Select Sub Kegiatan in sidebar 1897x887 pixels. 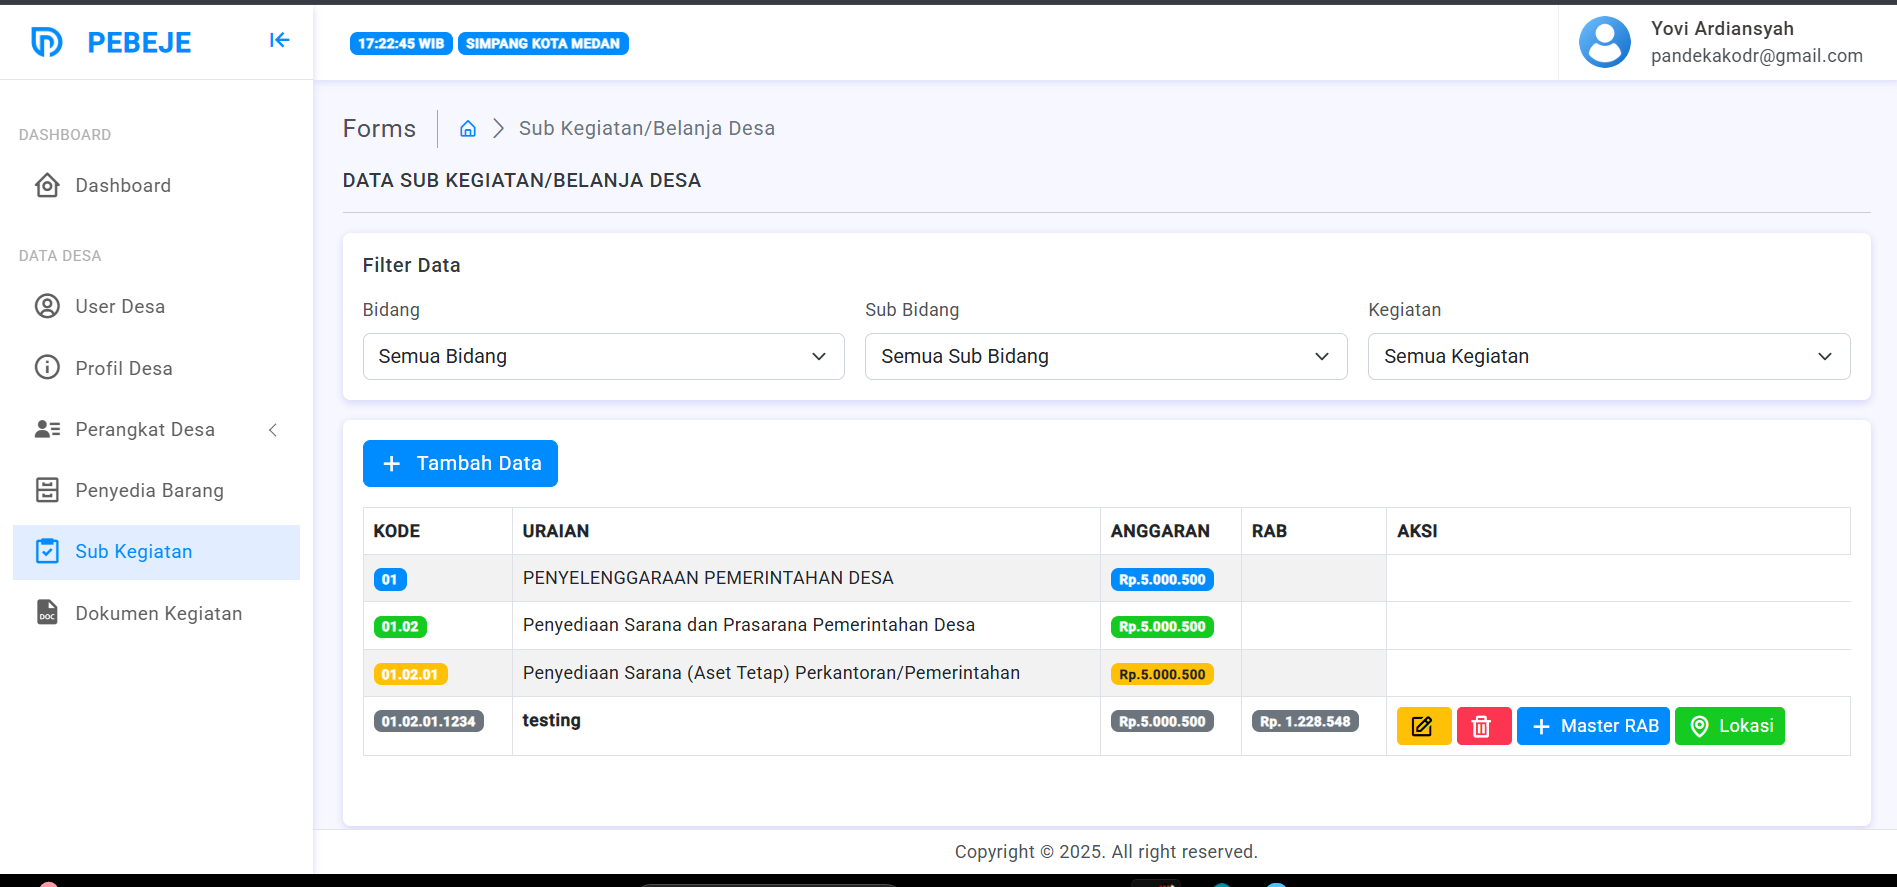pyautogui.click(x=134, y=552)
